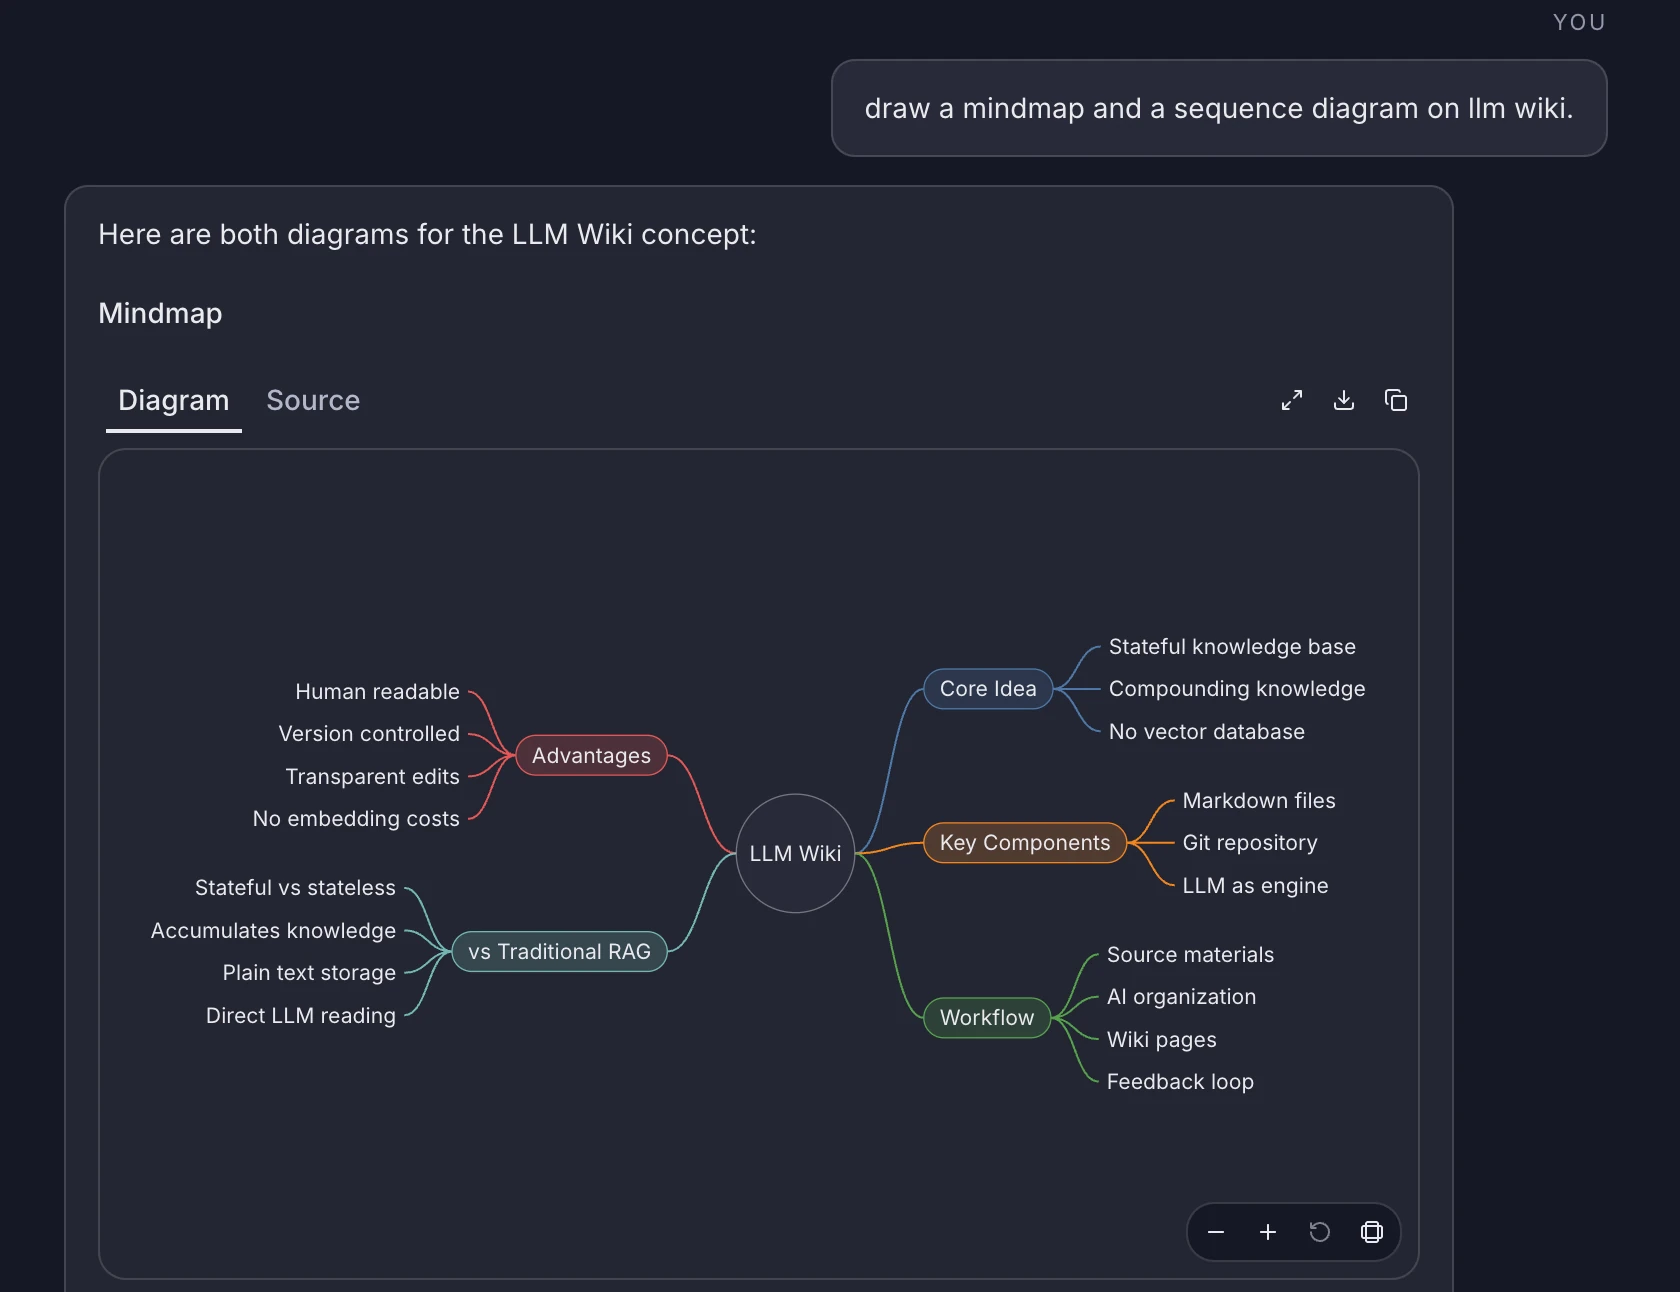Image resolution: width=1680 pixels, height=1292 pixels.
Task: Click 'Transparent edits' label
Action: tap(372, 777)
